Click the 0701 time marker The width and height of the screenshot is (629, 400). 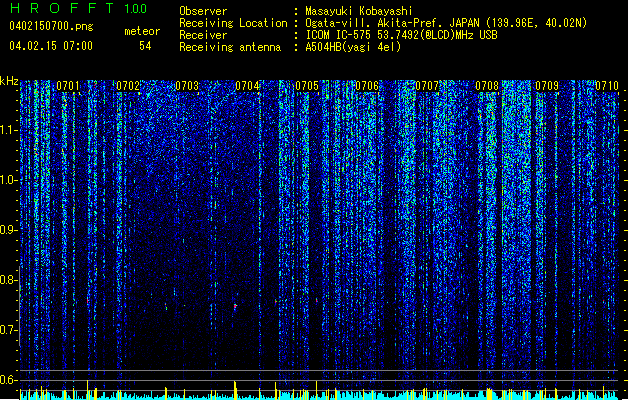pyautogui.click(x=68, y=86)
